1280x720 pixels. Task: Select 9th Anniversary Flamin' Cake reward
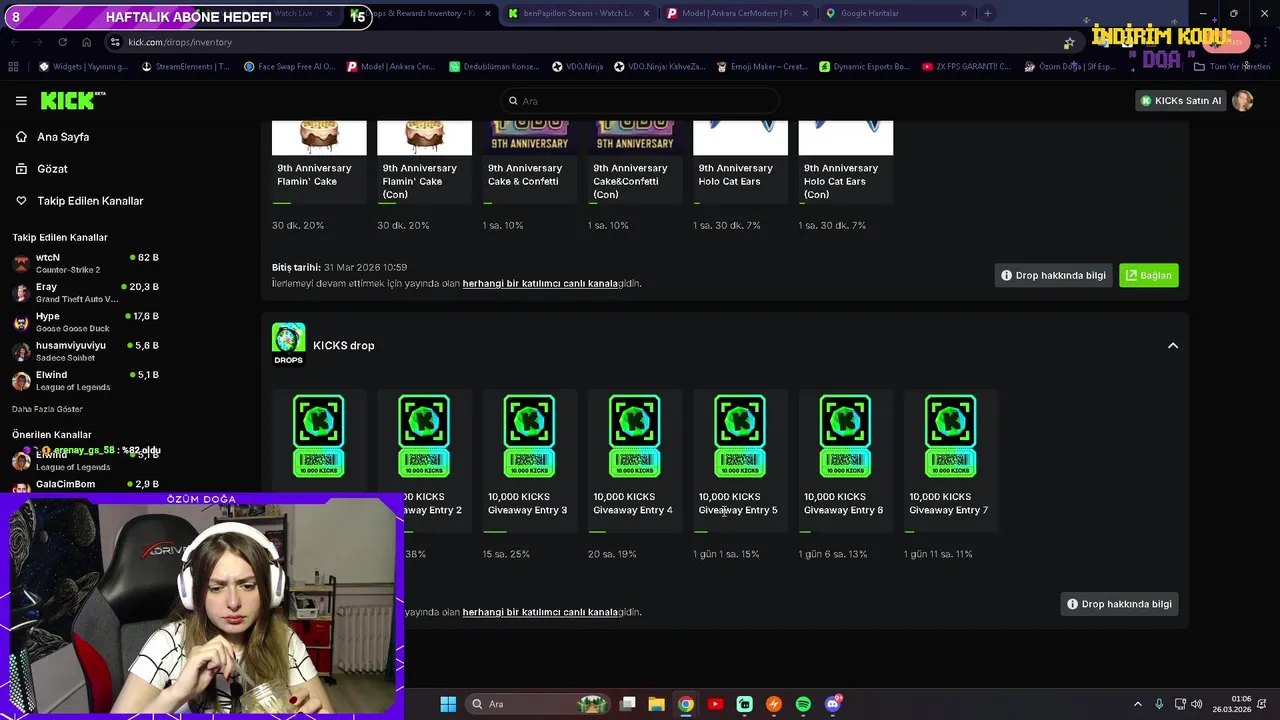click(319, 163)
